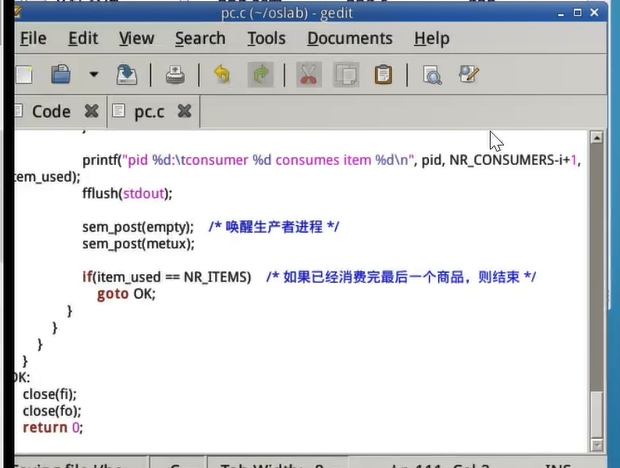Click the if(item_used == NR_ITEMS) line
The image size is (620, 468).
(x=166, y=277)
